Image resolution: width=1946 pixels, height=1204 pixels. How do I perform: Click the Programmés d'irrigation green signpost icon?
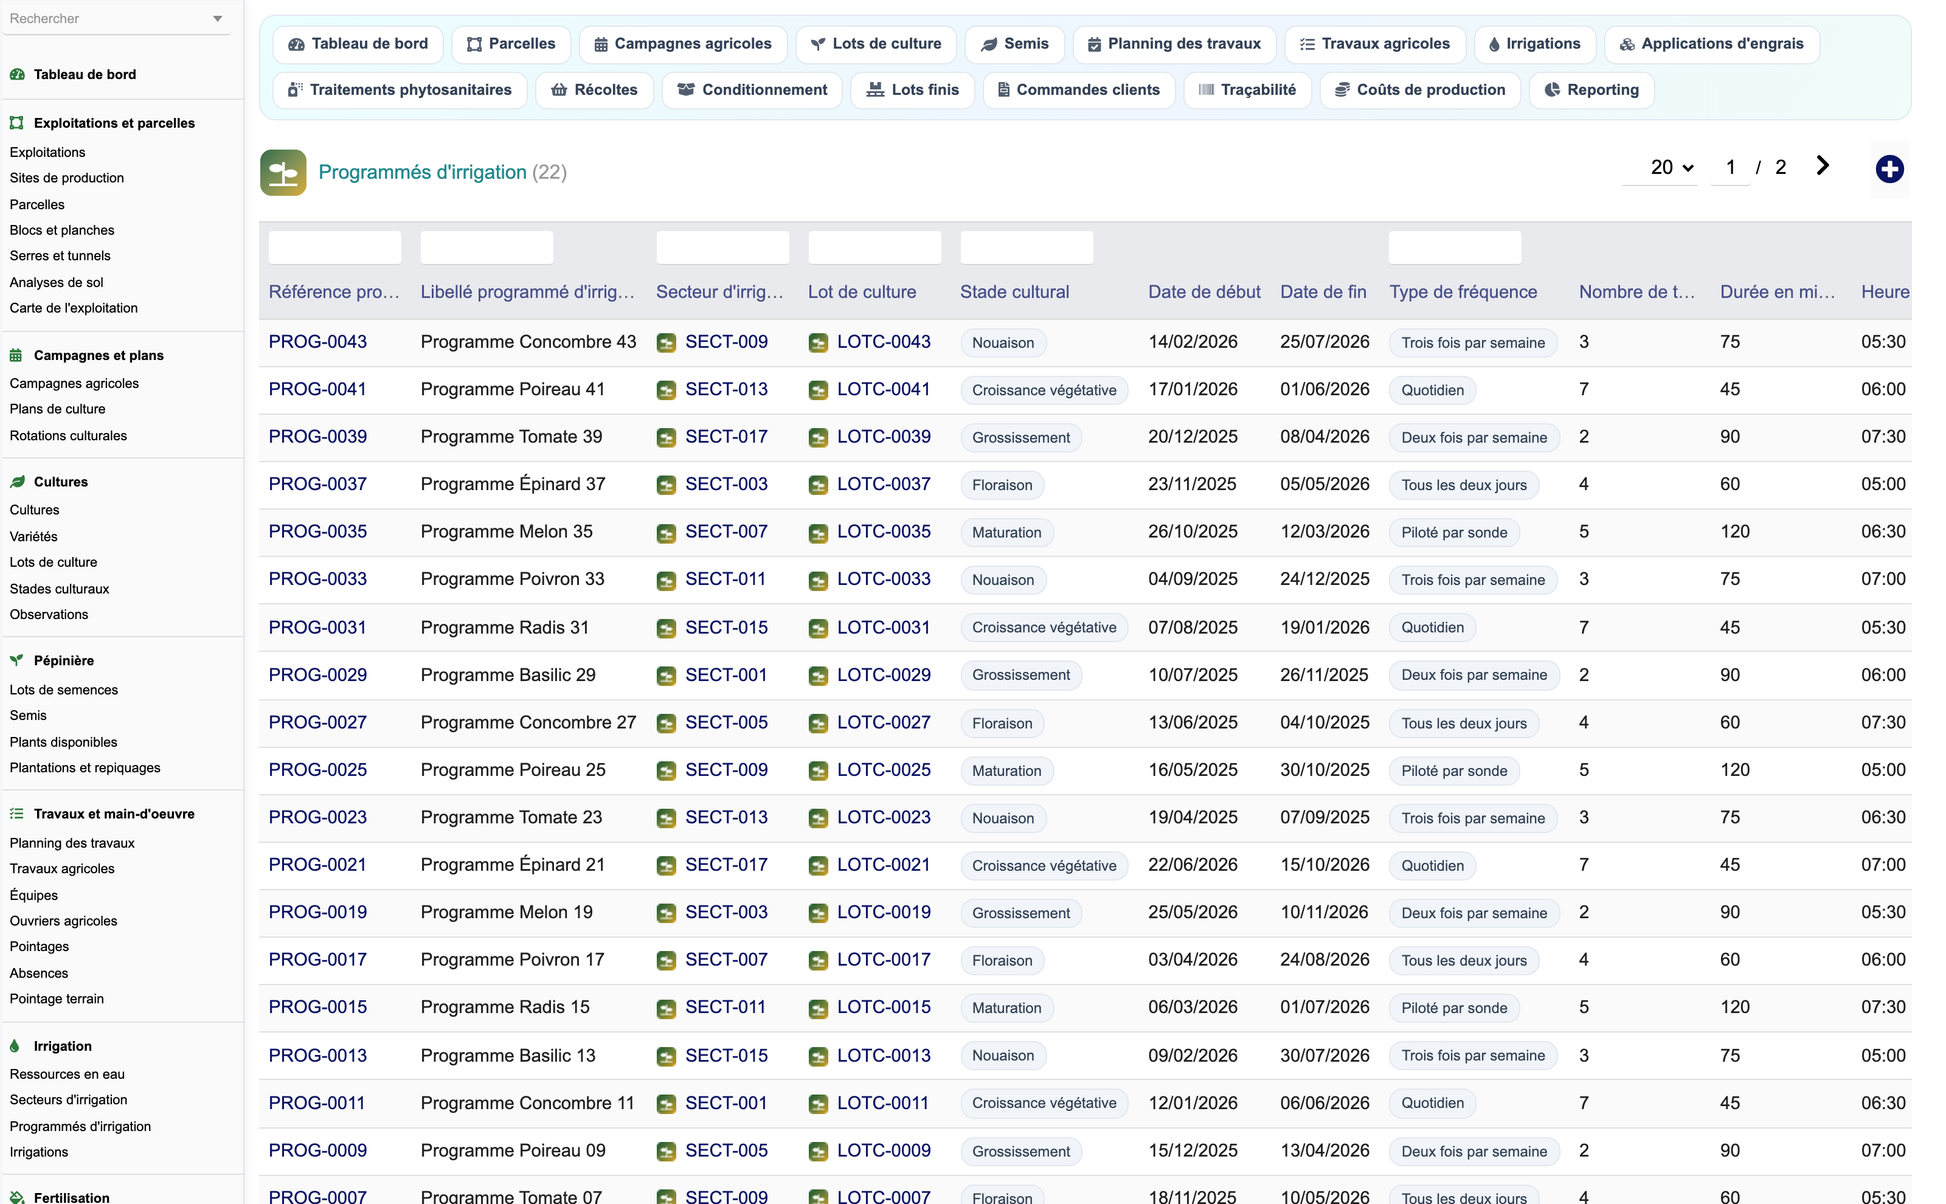click(x=283, y=172)
